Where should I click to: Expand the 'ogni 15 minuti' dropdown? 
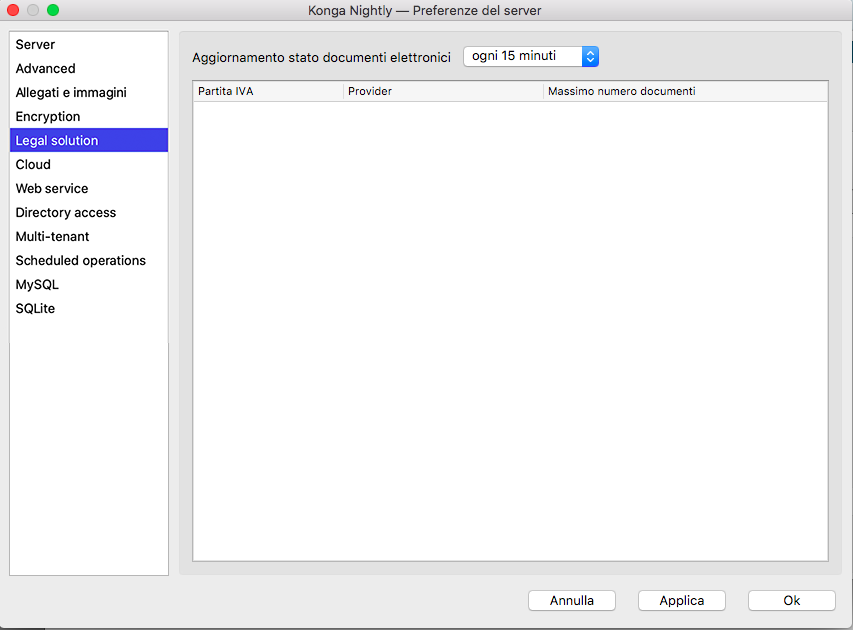click(x=531, y=57)
